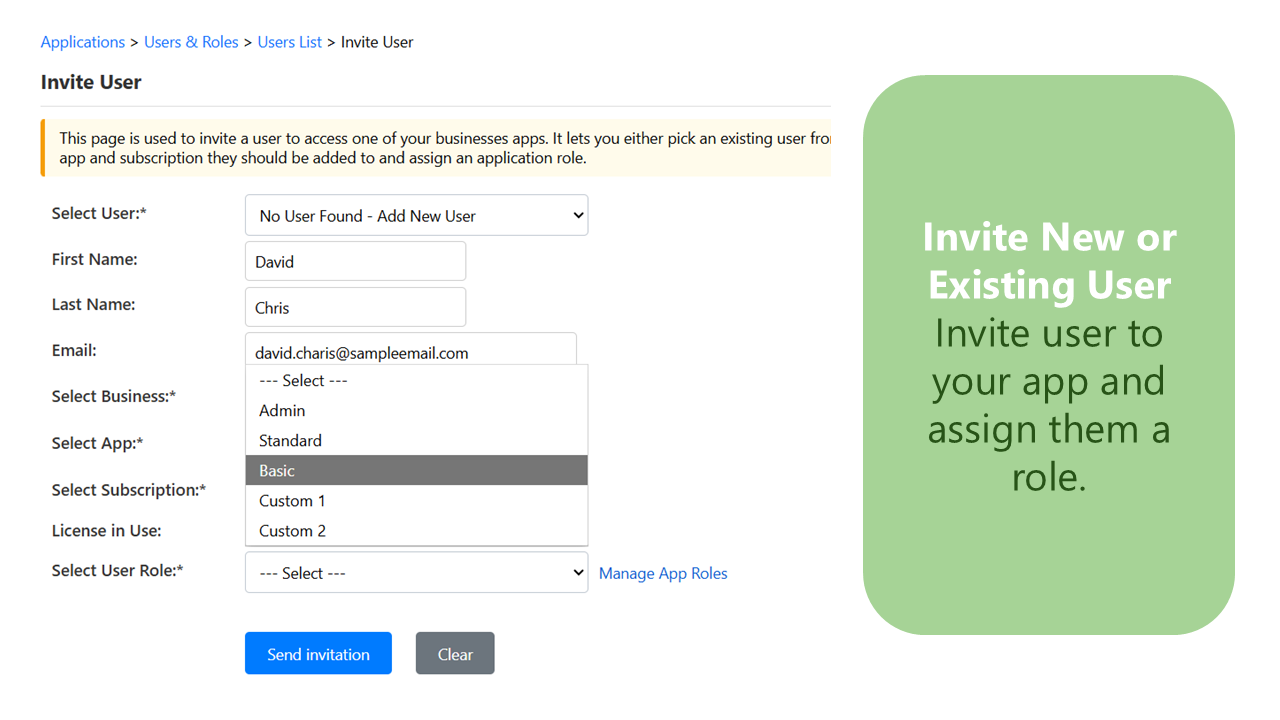Click the Select User Role chevron arrow
The width and height of the screenshot is (1280, 720).
pyautogui.click(x=578, y=572)
